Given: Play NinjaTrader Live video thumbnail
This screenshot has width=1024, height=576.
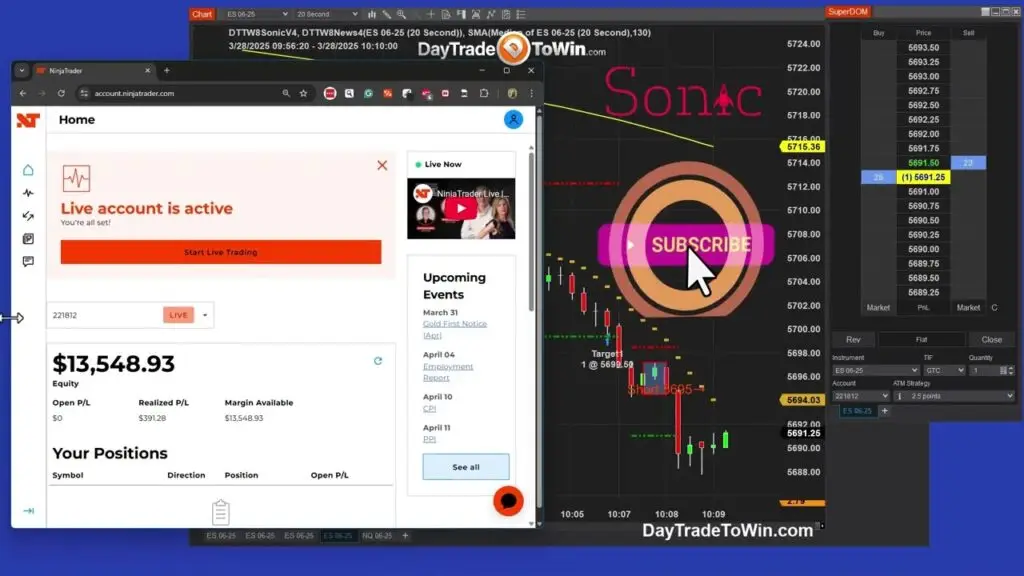Looking at the screenshot, I should (461, 208).
